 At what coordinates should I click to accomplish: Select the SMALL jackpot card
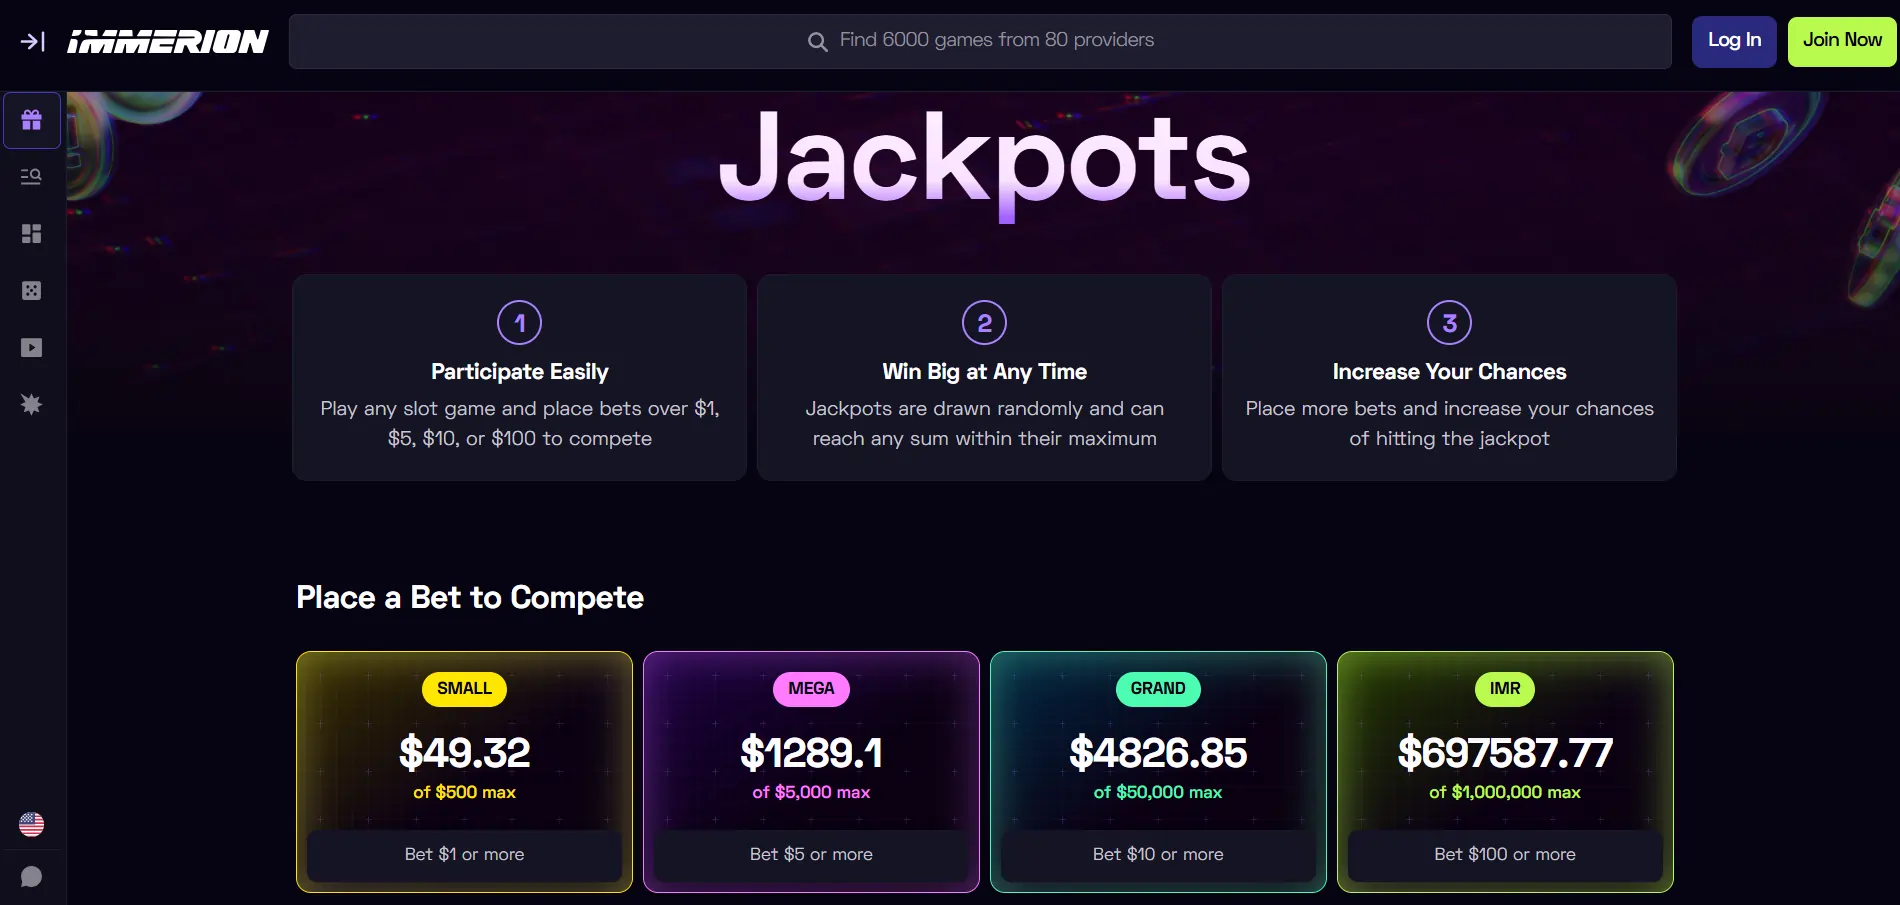click(x=464, y=760)
